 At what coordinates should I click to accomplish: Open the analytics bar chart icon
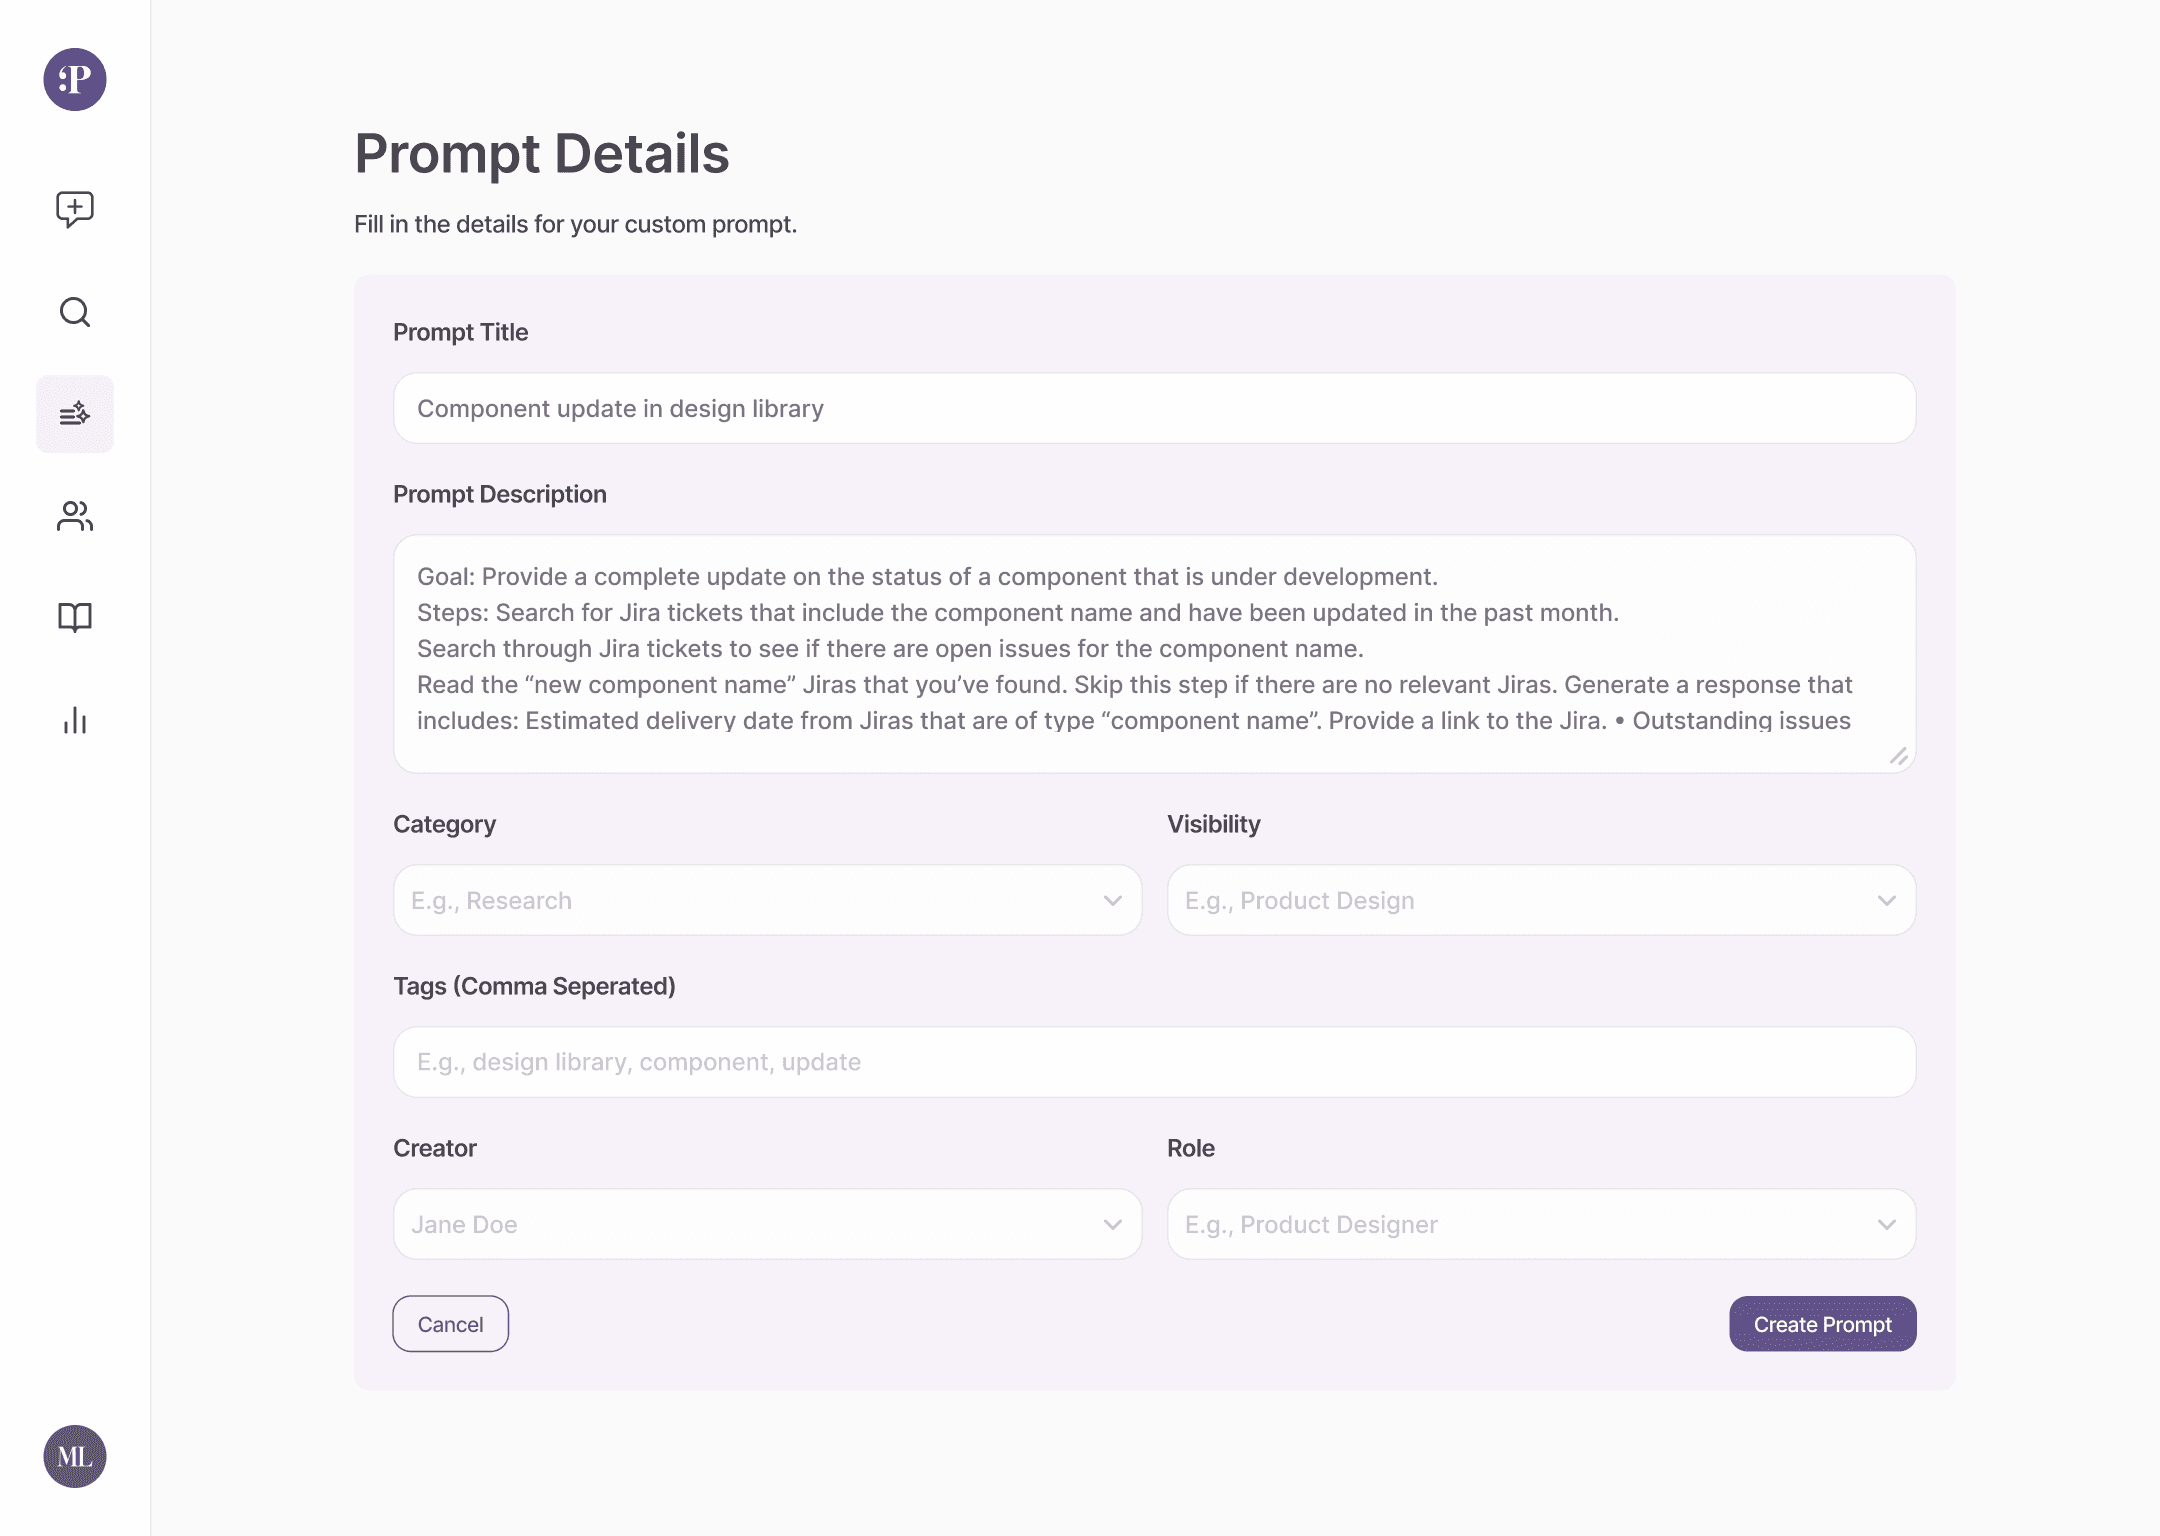75,720
